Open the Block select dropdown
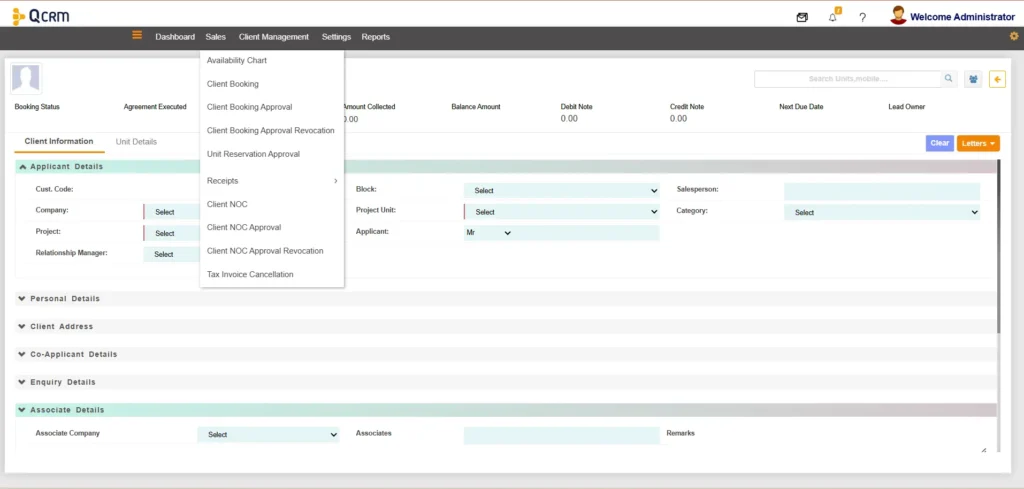The height and width of the screenshot is (489, 1024). pos(562,191)
